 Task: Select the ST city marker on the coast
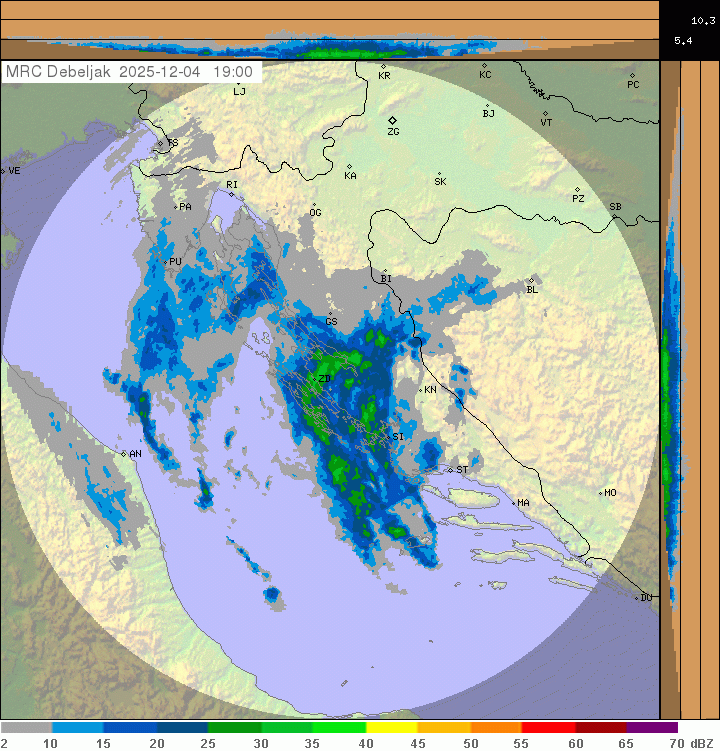coord(450,470)
